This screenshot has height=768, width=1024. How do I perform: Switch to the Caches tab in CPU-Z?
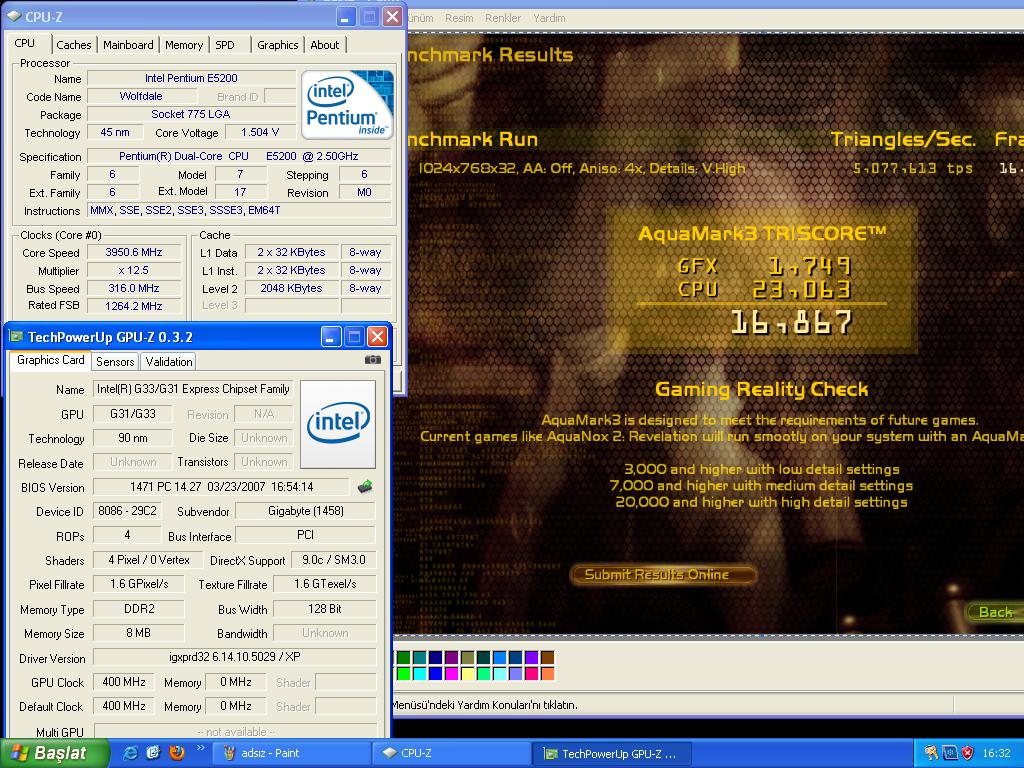[74, 45]
